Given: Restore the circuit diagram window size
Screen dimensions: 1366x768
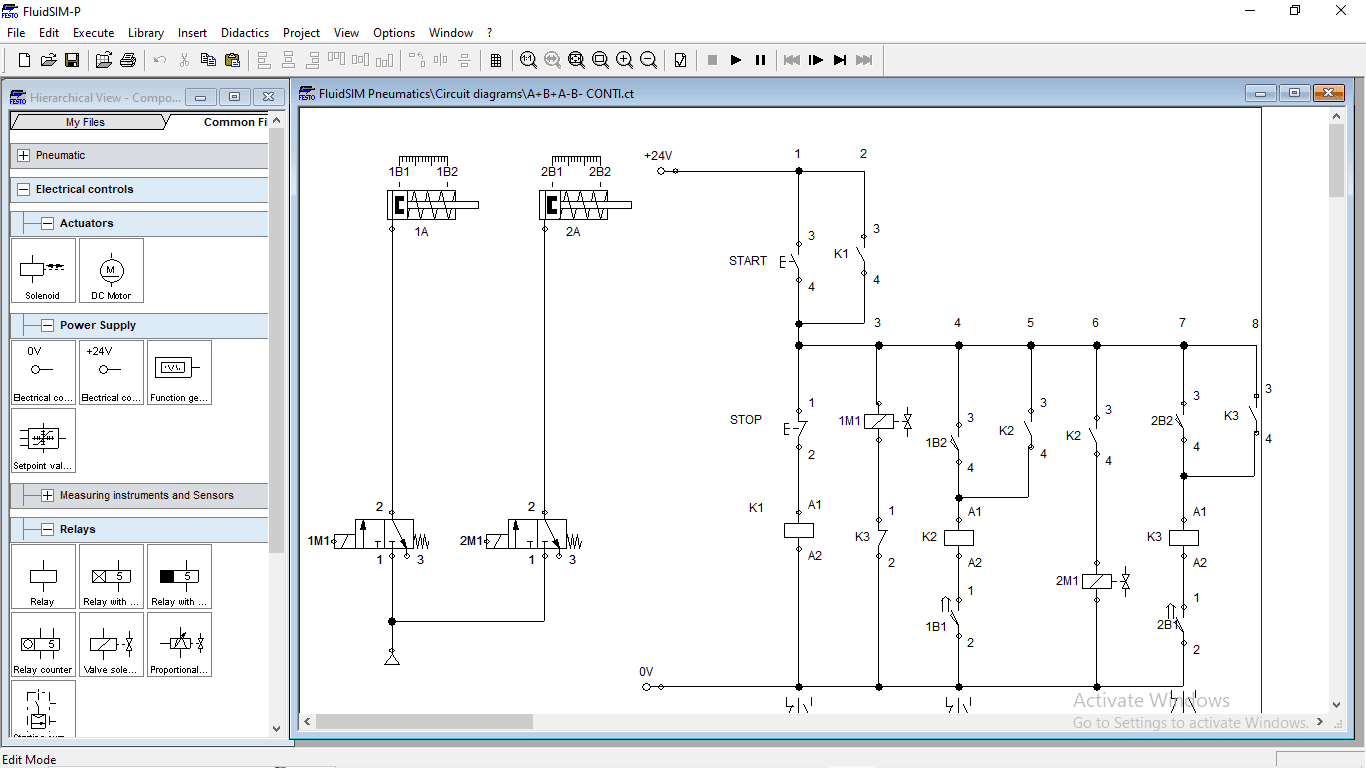Looking at the screenshot, I should pos(1294,93).
